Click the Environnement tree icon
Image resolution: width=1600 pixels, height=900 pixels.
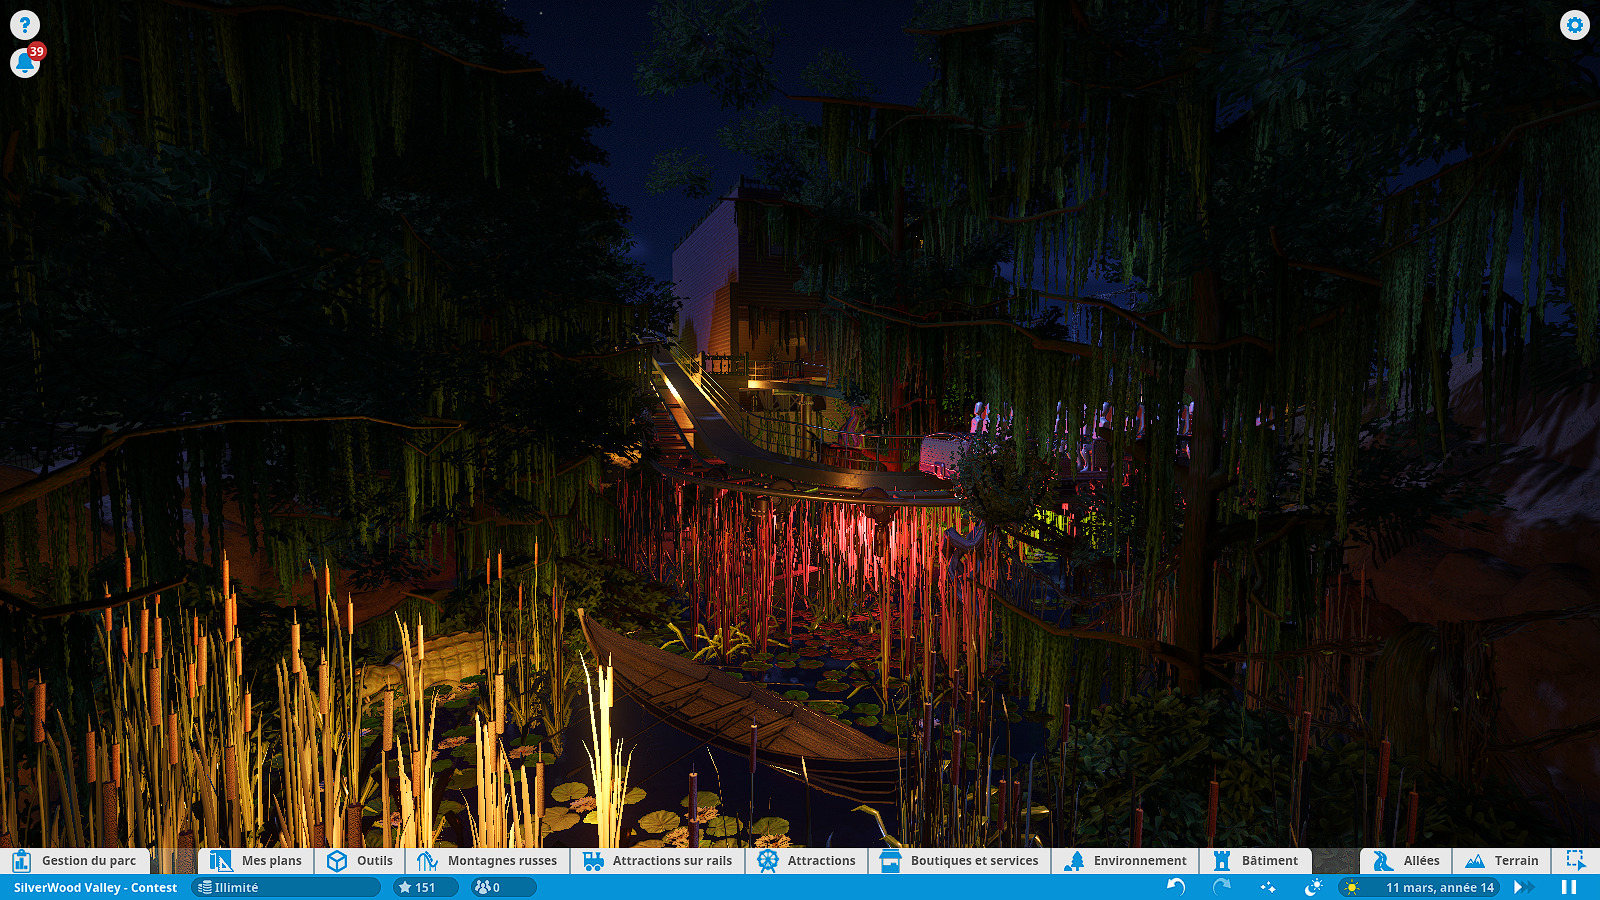1074,861
